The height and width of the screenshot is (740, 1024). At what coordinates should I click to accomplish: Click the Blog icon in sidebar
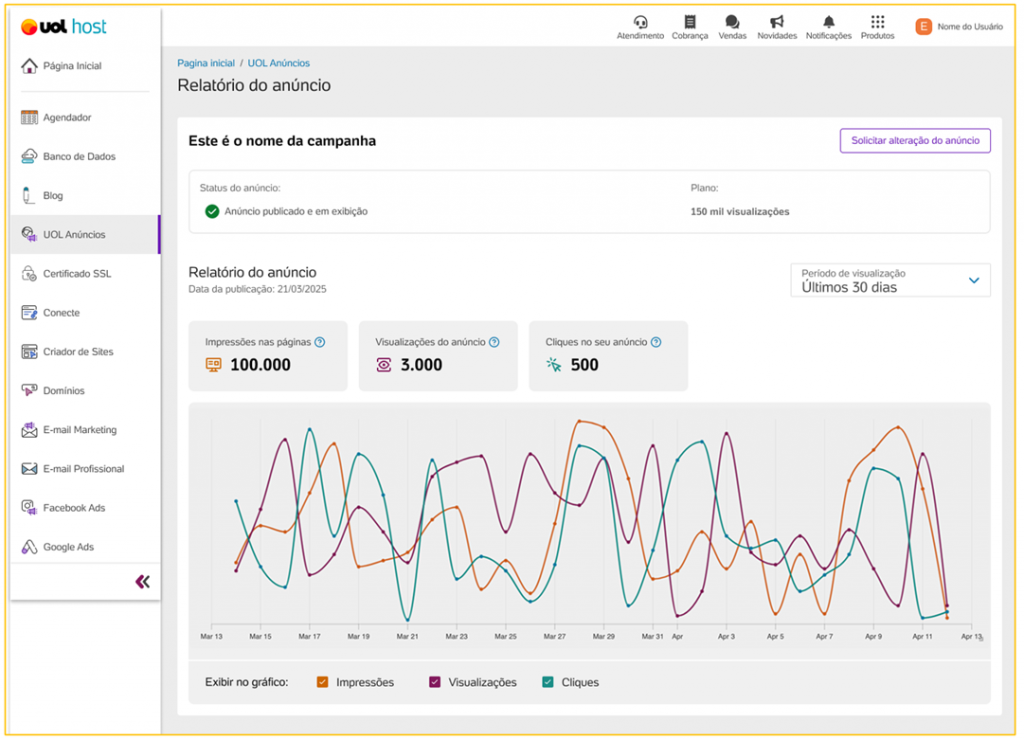click(x=27, y=195)
